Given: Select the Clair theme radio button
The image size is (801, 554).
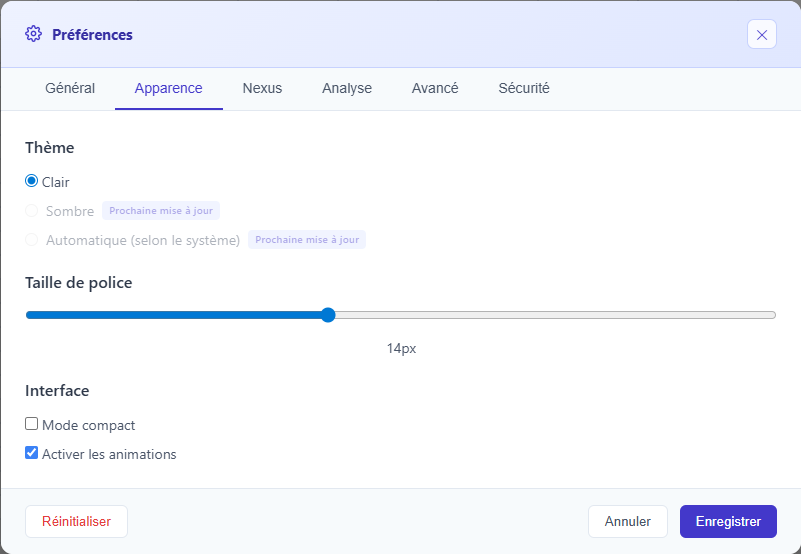Looking at the screenshot, I should [x=32, y=182].
